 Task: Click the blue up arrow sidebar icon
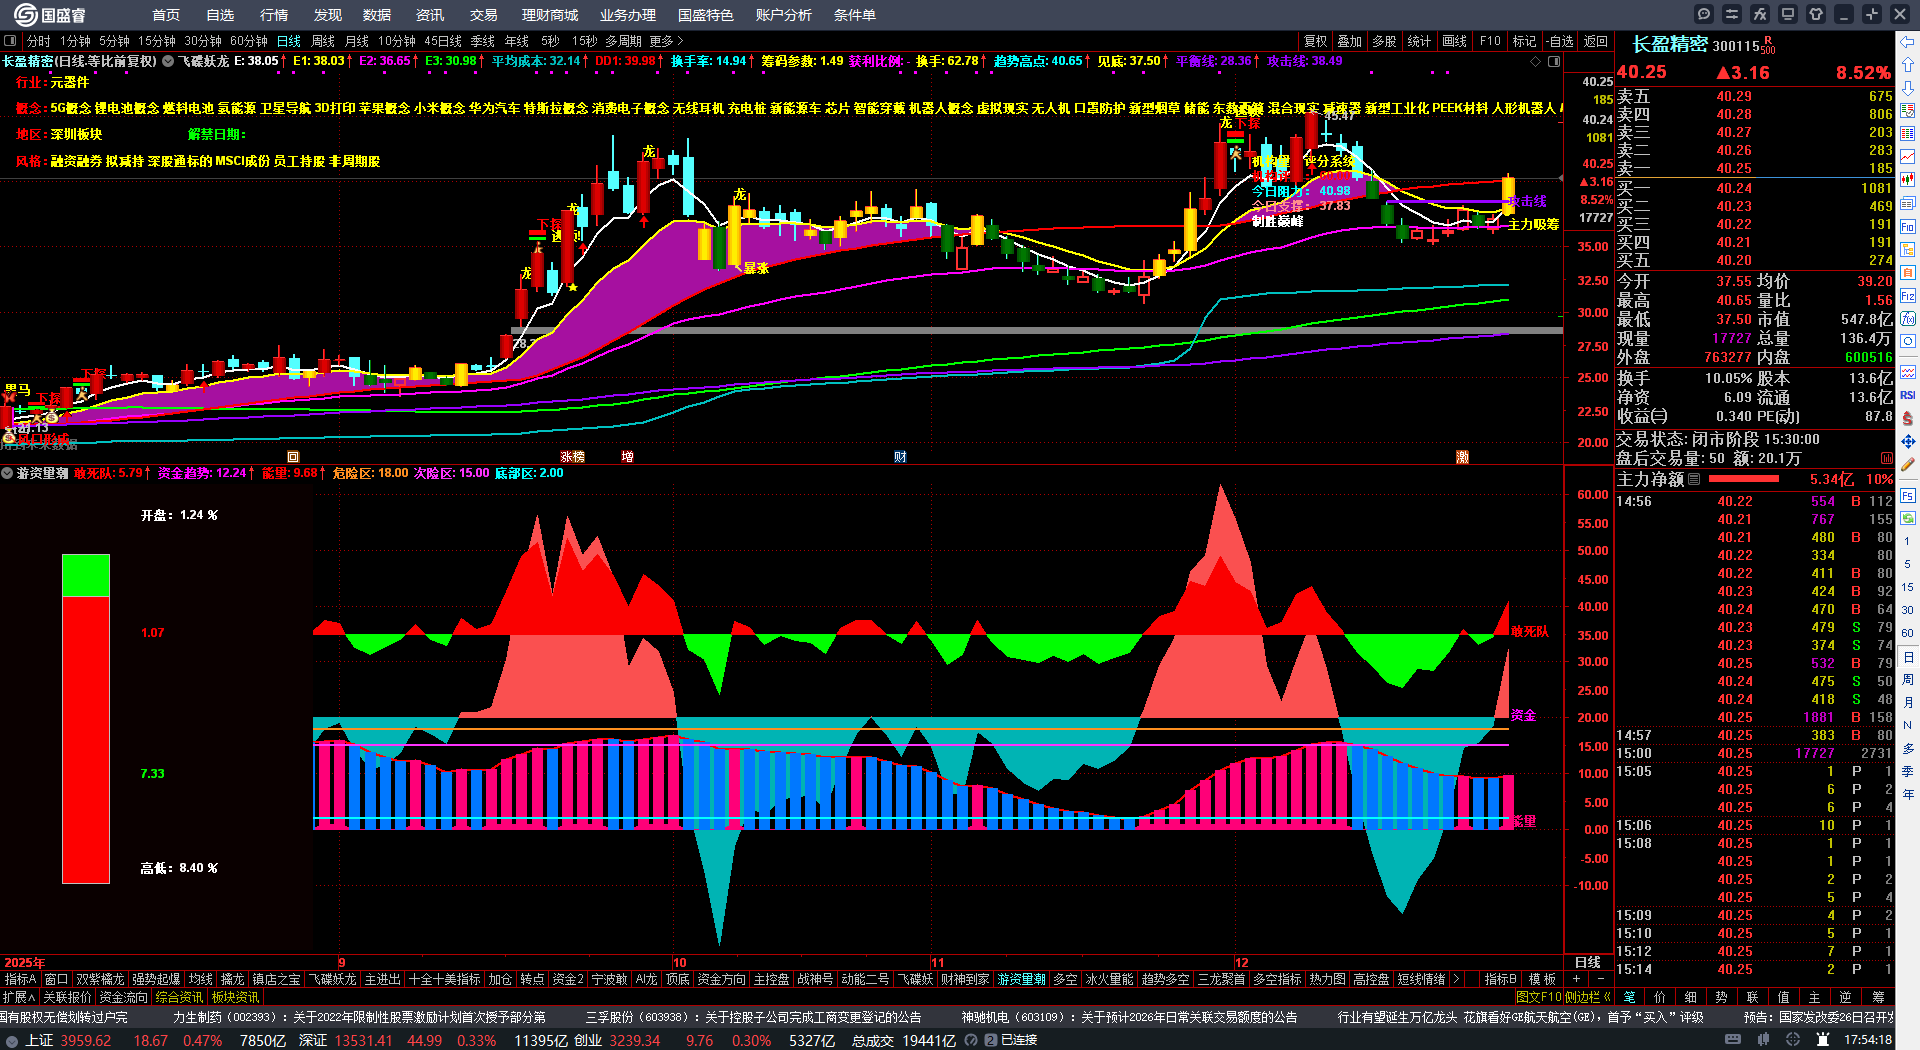point(1908,64)
